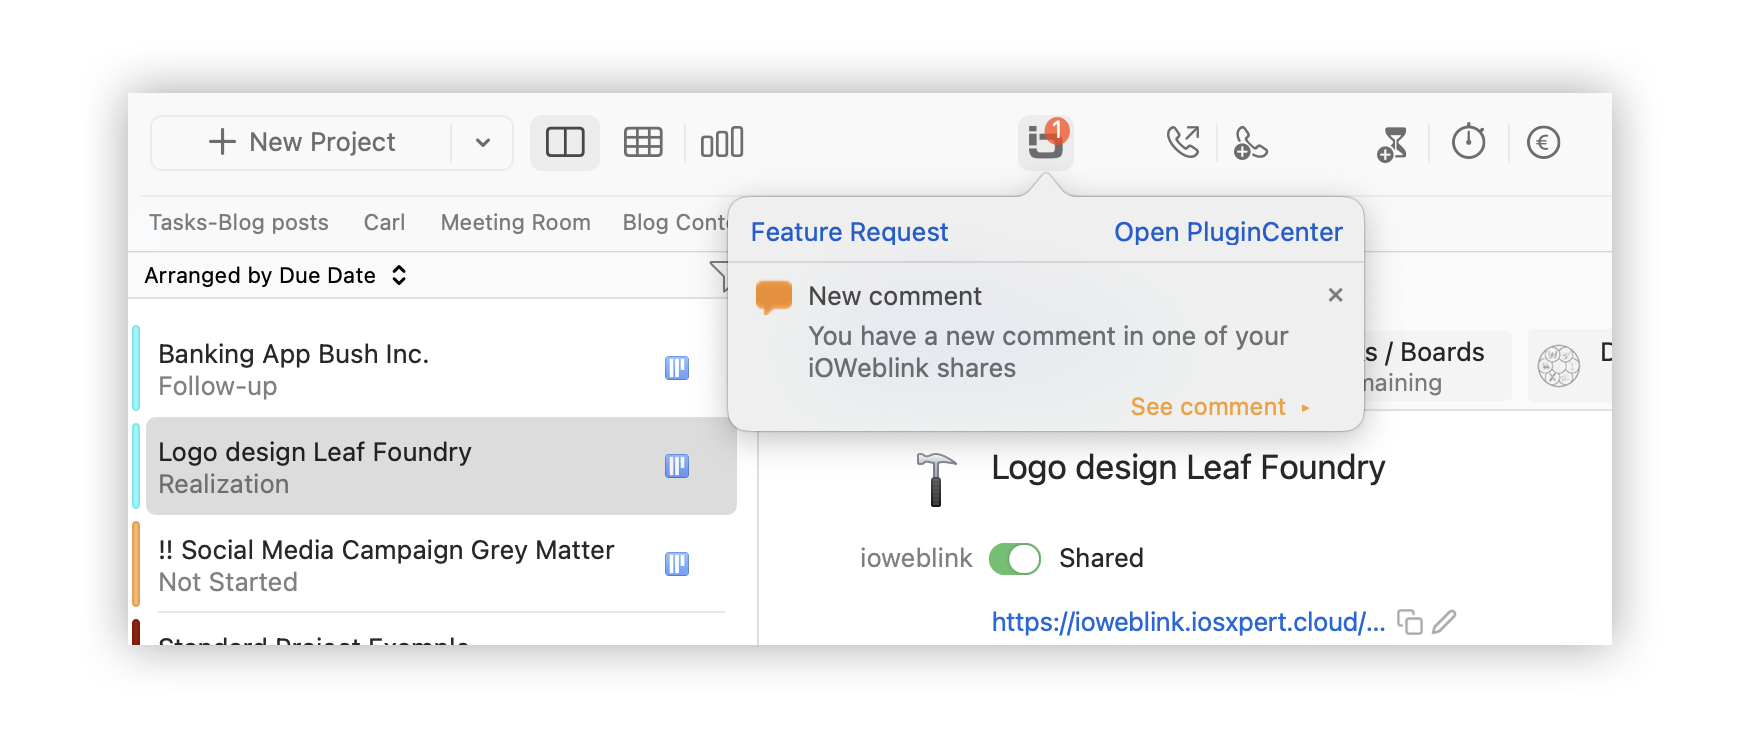Click board icon on Social Media Campaign row
Image resolution: width=1740 pixels, height=738 pixels.
point(677,564)
